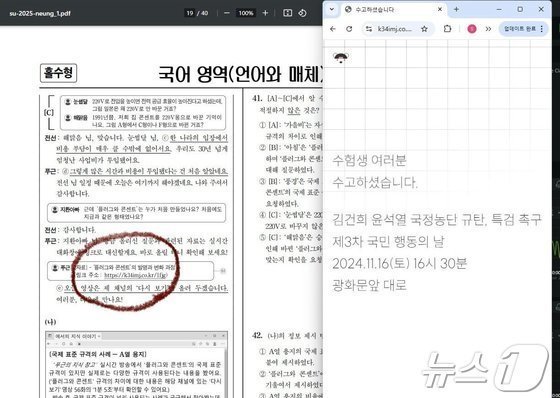Zoom out in the PDF viewer
This screenshot has width=560, height=398.
(x=227, y=13)
